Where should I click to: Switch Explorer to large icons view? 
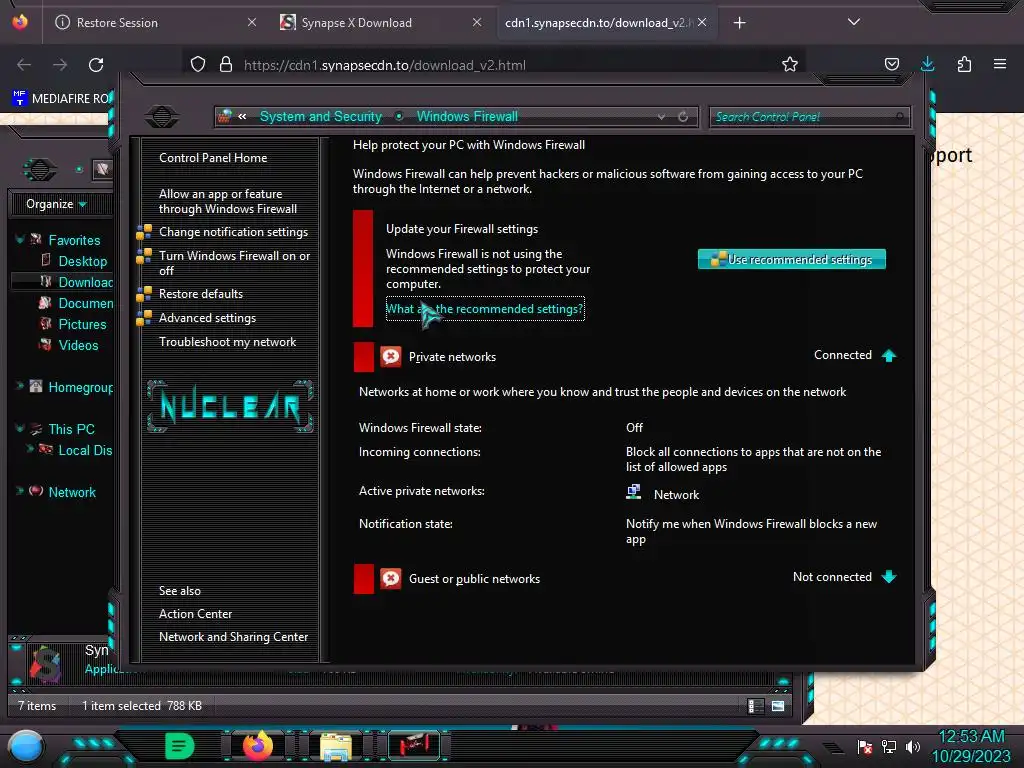coord(778,706)
